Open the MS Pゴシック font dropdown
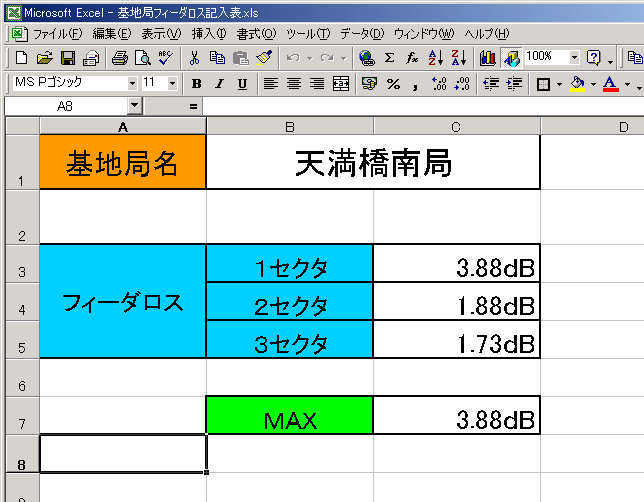 pyautogui.click(x=131, y=83)
